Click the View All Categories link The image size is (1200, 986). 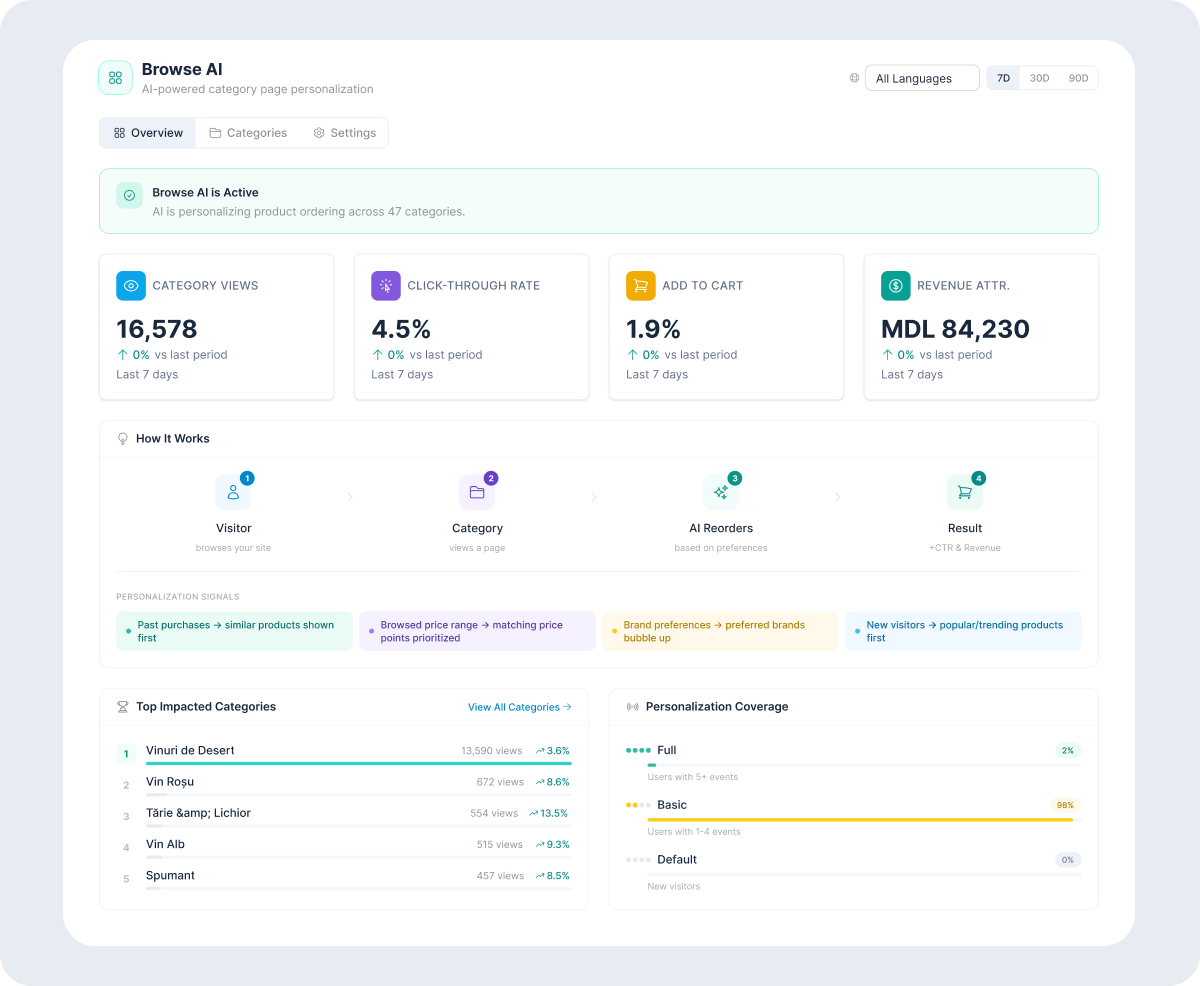519,707
